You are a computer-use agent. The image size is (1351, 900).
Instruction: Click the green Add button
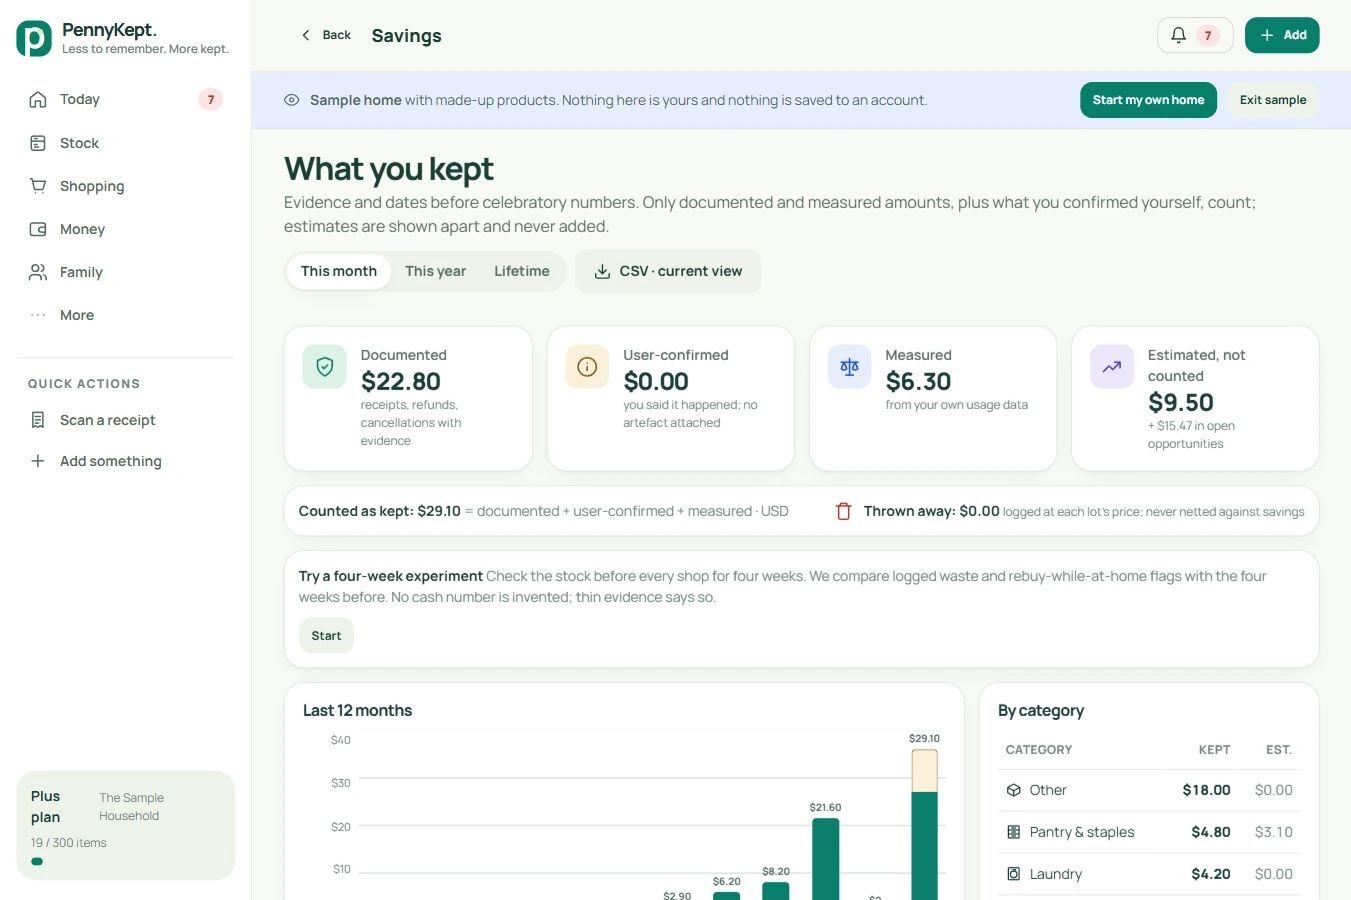pyautogui.click(x=1282, y=35)
